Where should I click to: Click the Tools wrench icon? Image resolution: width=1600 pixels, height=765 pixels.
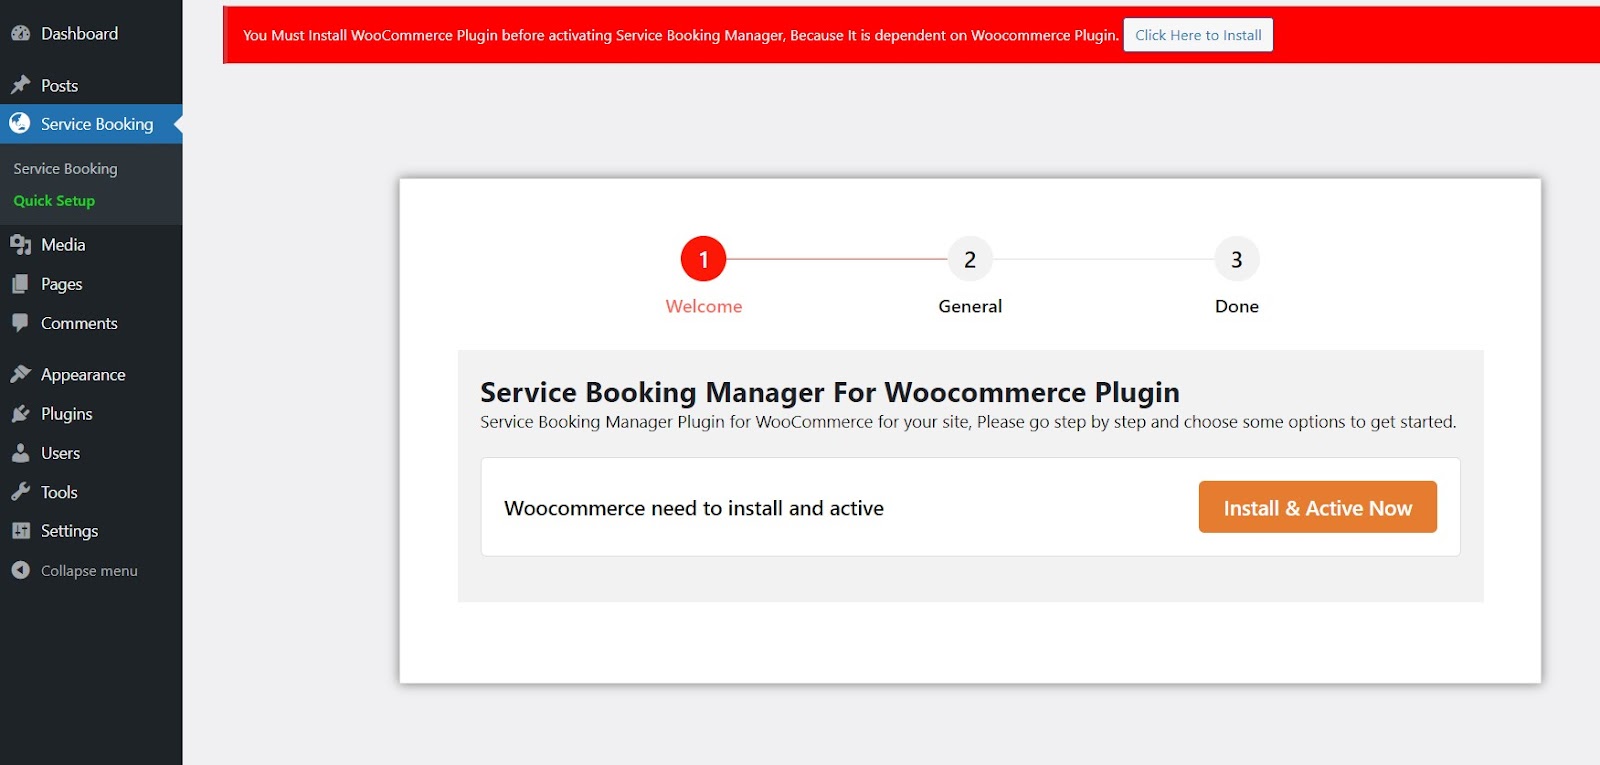21,492
